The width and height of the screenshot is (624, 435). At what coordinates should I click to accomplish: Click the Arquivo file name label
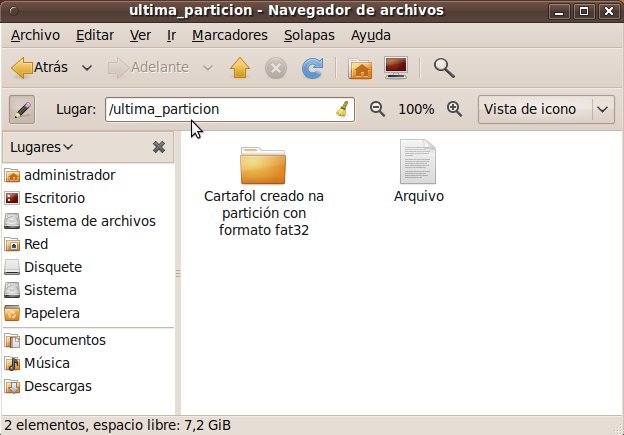[x=419, y=196]
